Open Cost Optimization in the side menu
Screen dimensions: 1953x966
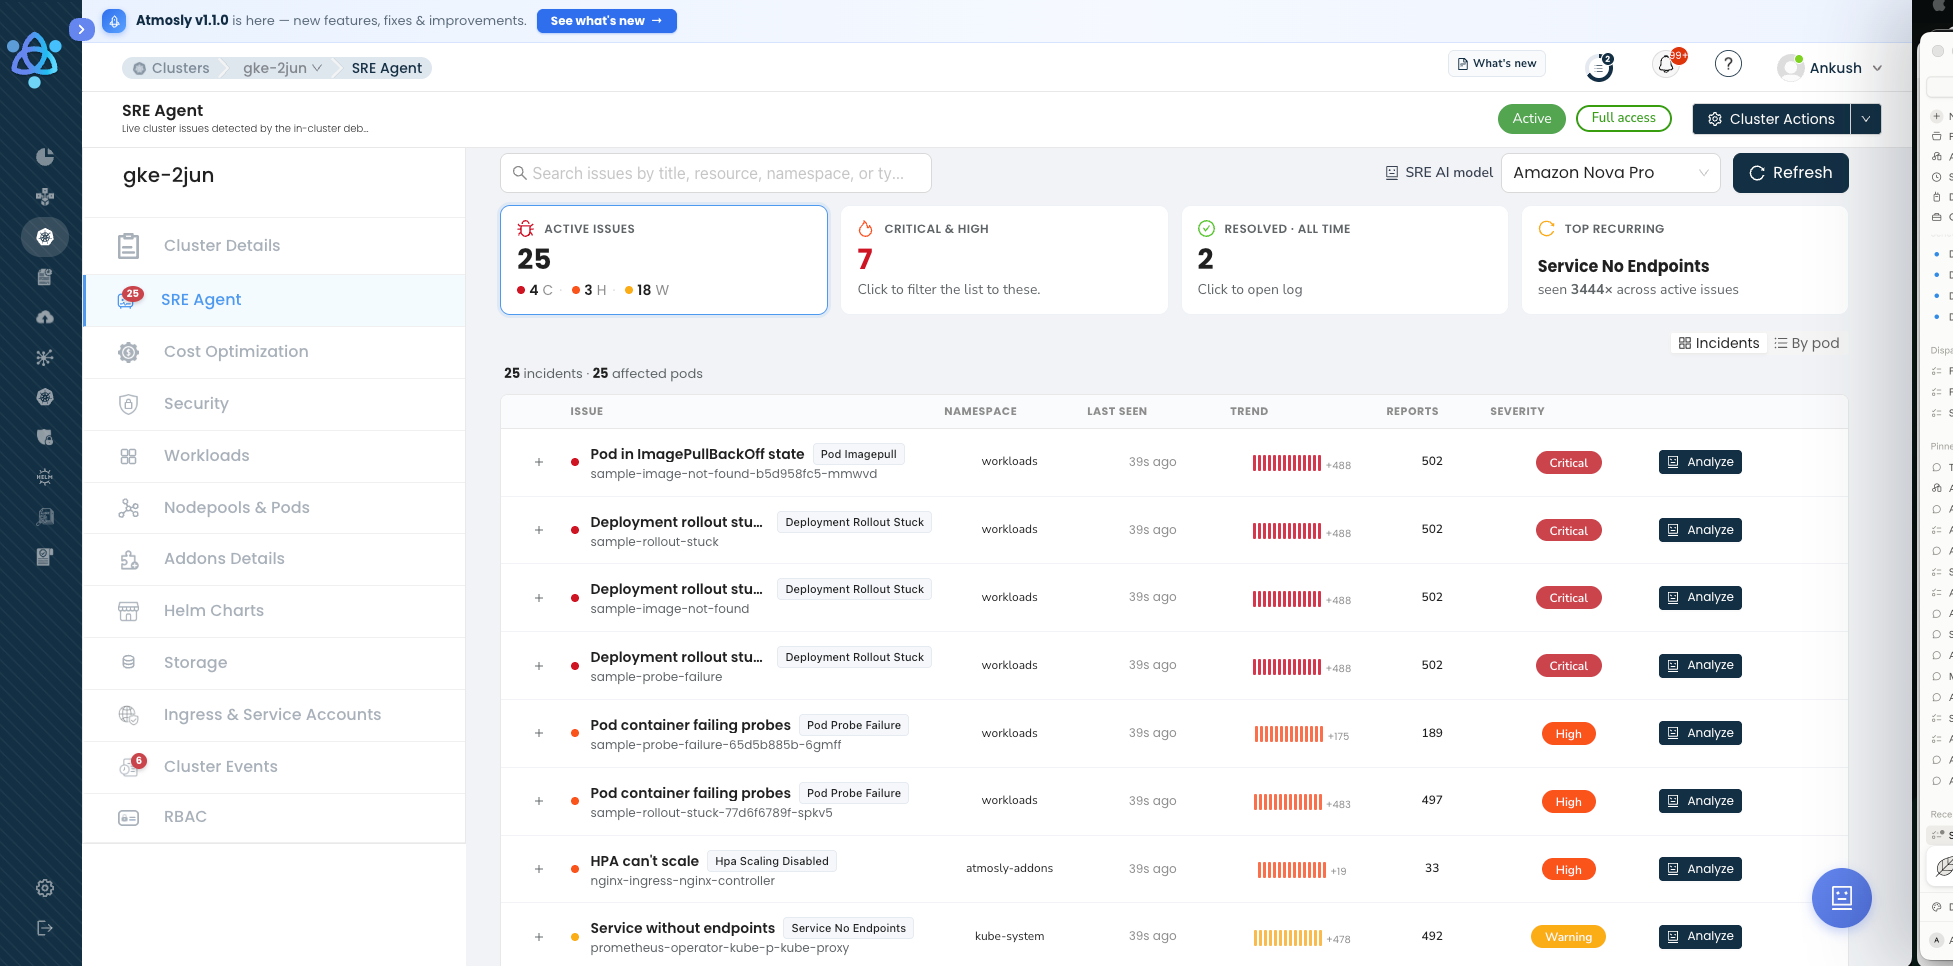point(274,352)
